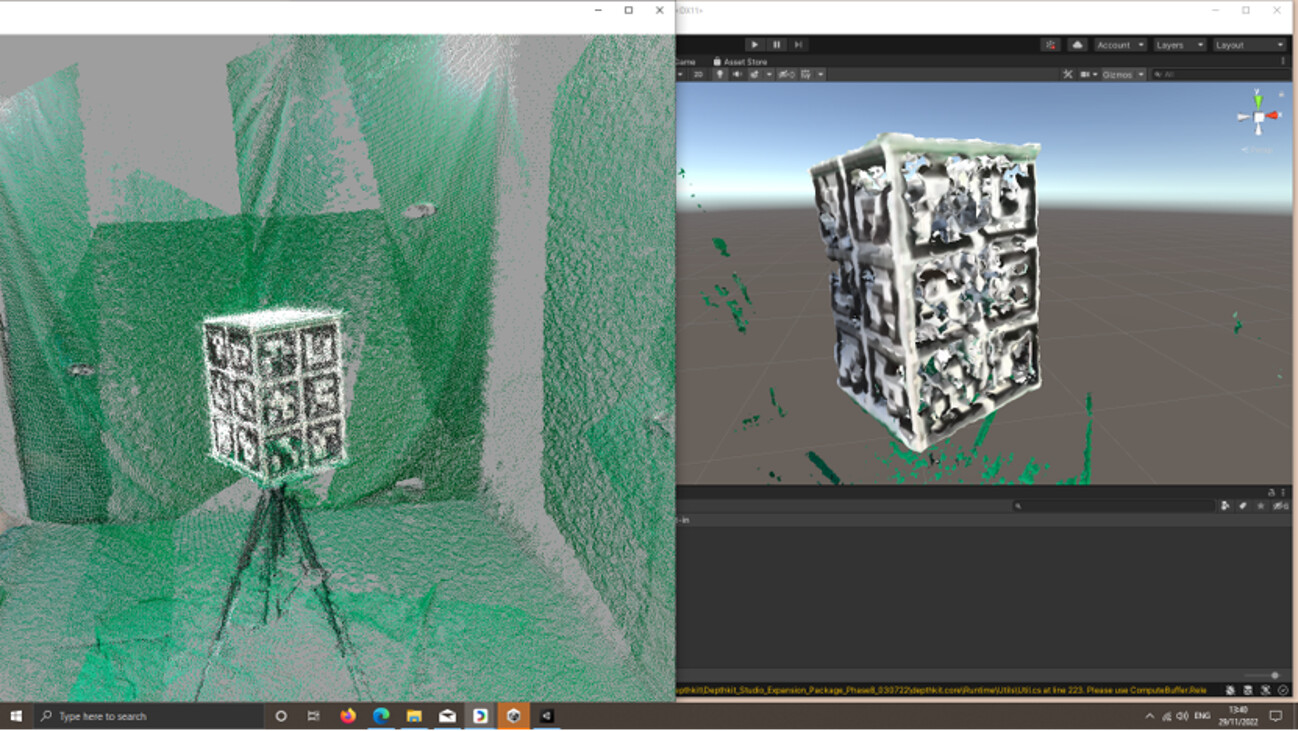The width and height of the screenshot is (1298, 731).
Task: Pause the Unity game preview
Action: [x=776, y=45]
